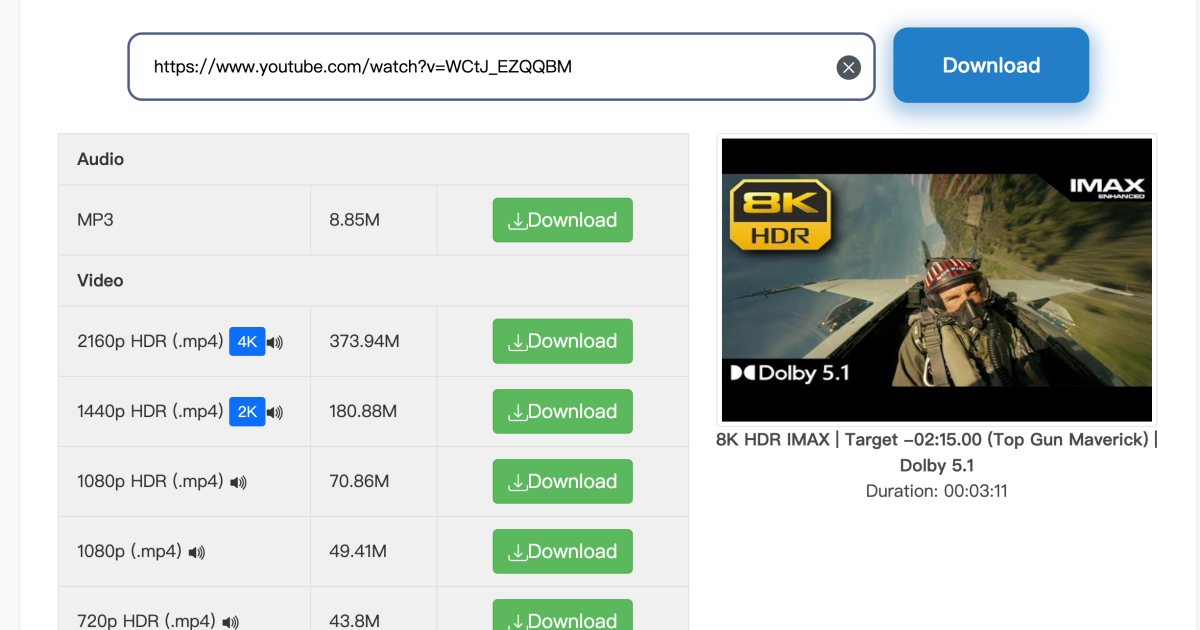Click the 43.8M file size
Screen dimensions: 1200x630
[354, 621]
